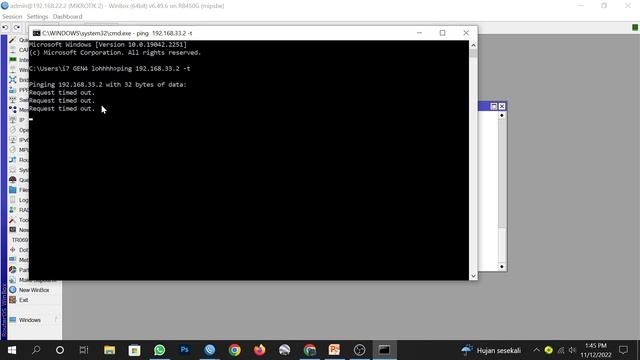Click the cmd window scroll-up arrow

click(x=473, y=45)
